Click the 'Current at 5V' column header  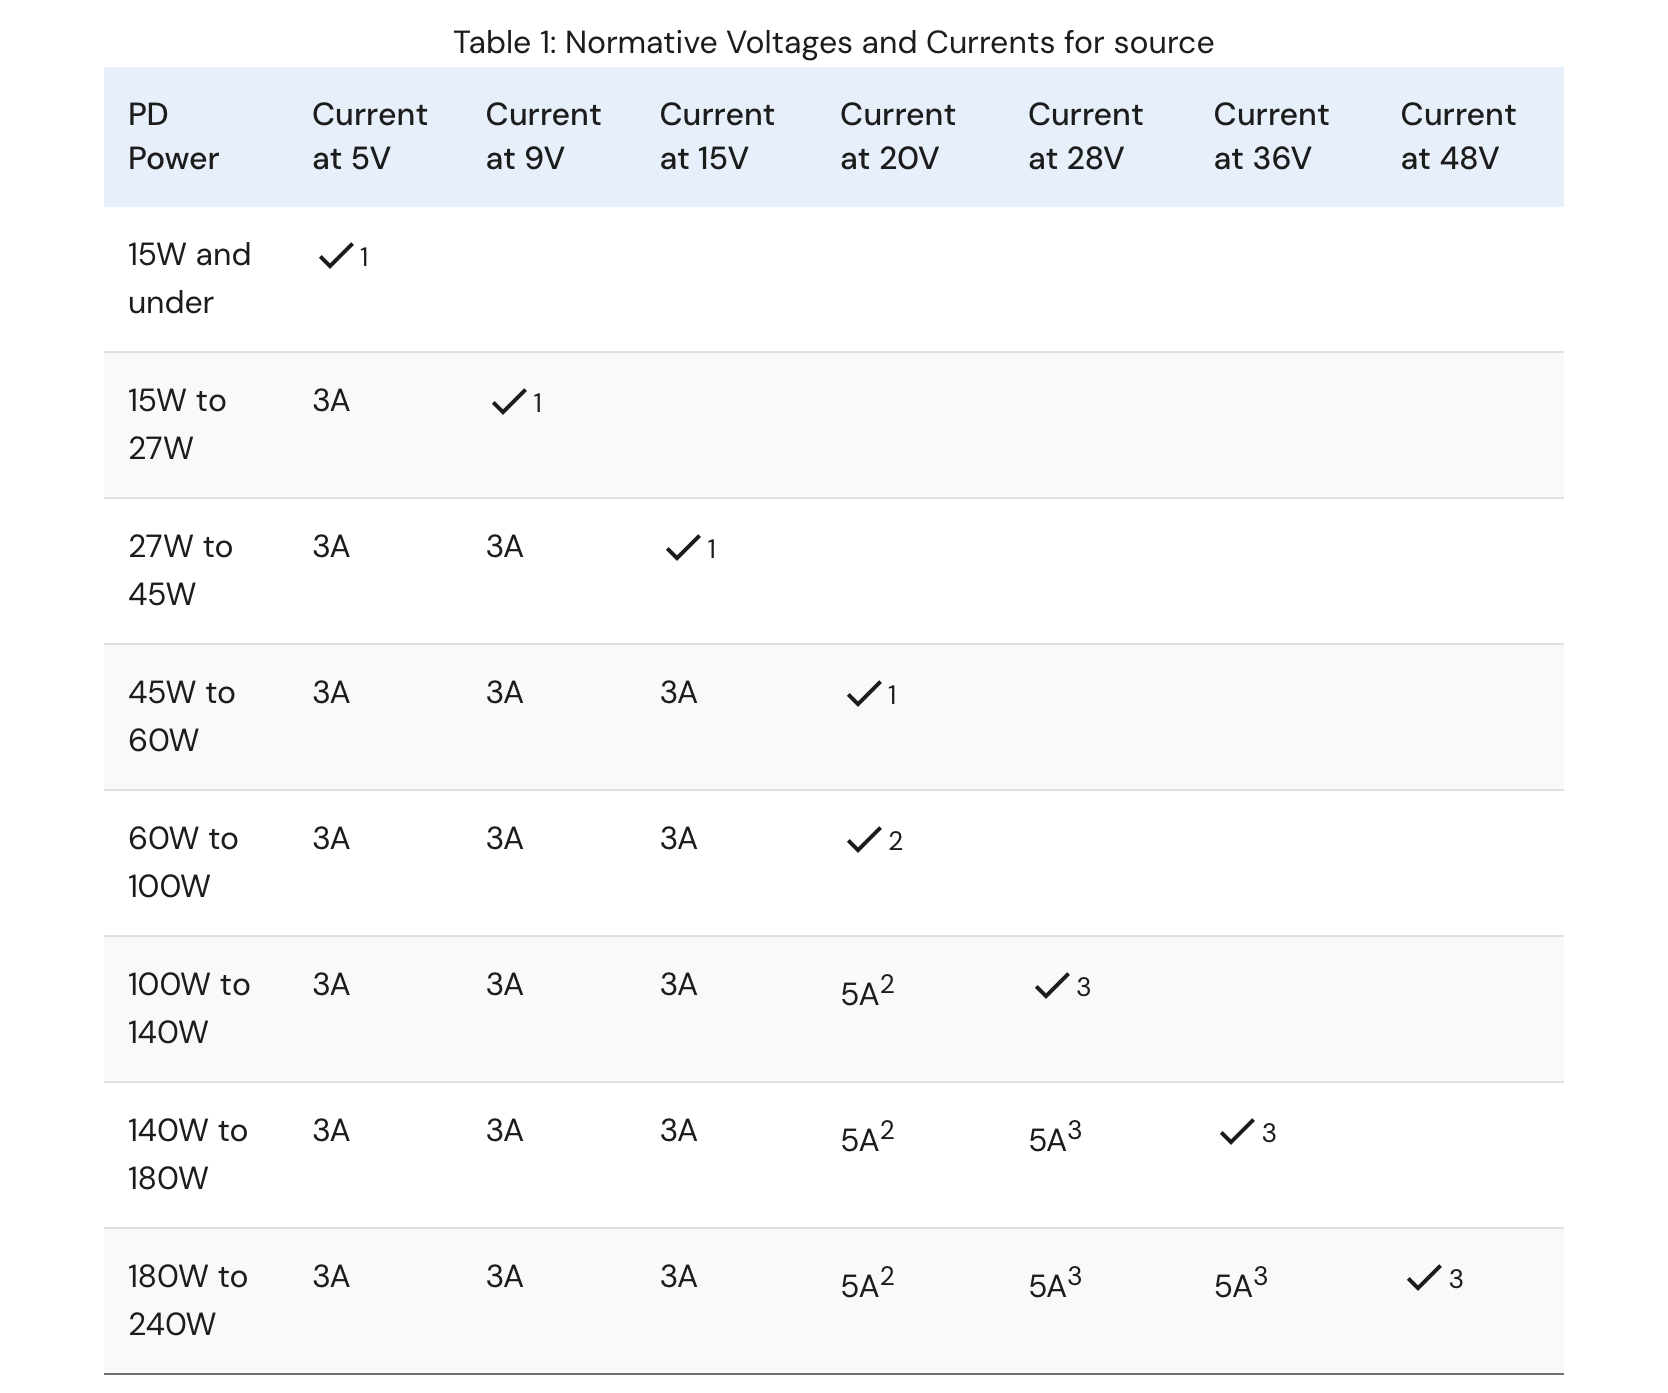369,137
